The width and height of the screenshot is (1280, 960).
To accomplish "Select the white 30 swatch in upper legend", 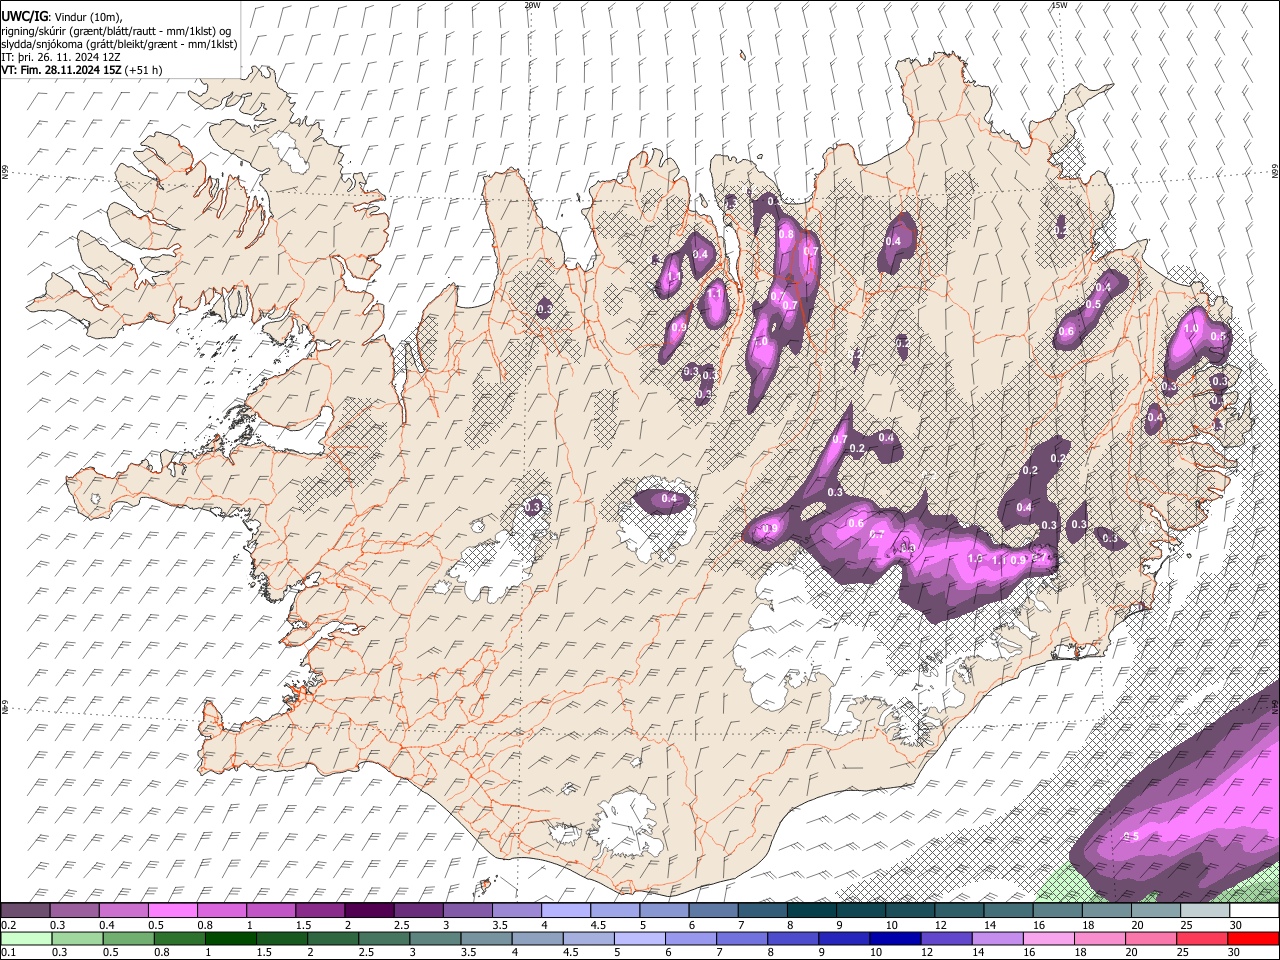I will point(1254,911).
